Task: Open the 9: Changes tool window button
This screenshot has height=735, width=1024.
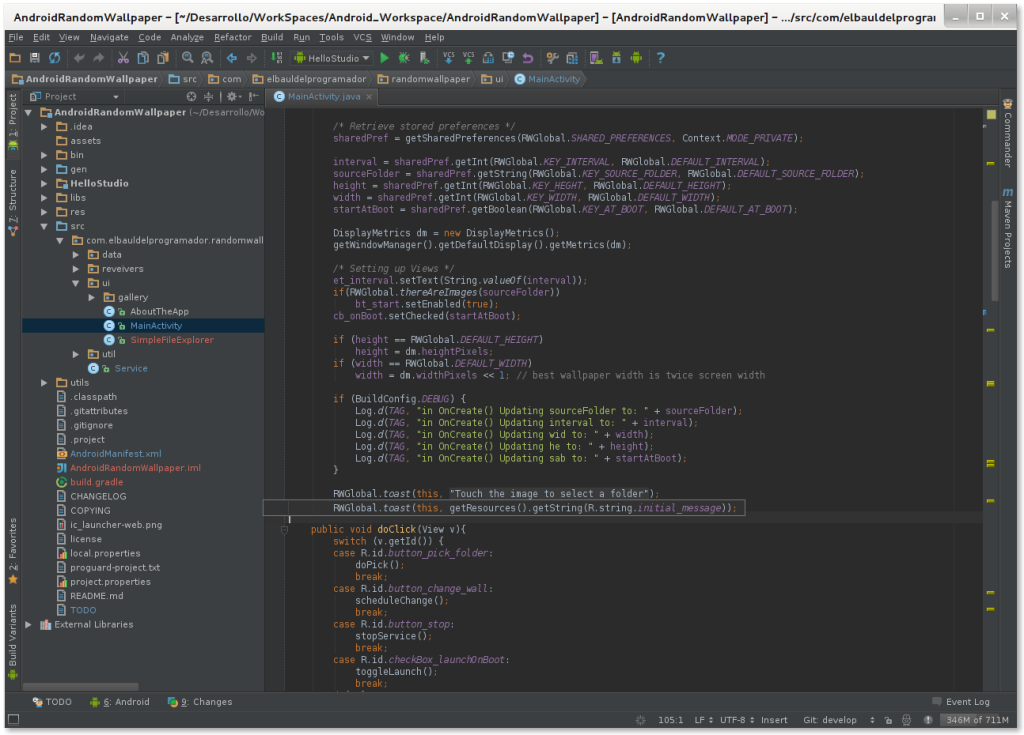Action: click(200, 702)
